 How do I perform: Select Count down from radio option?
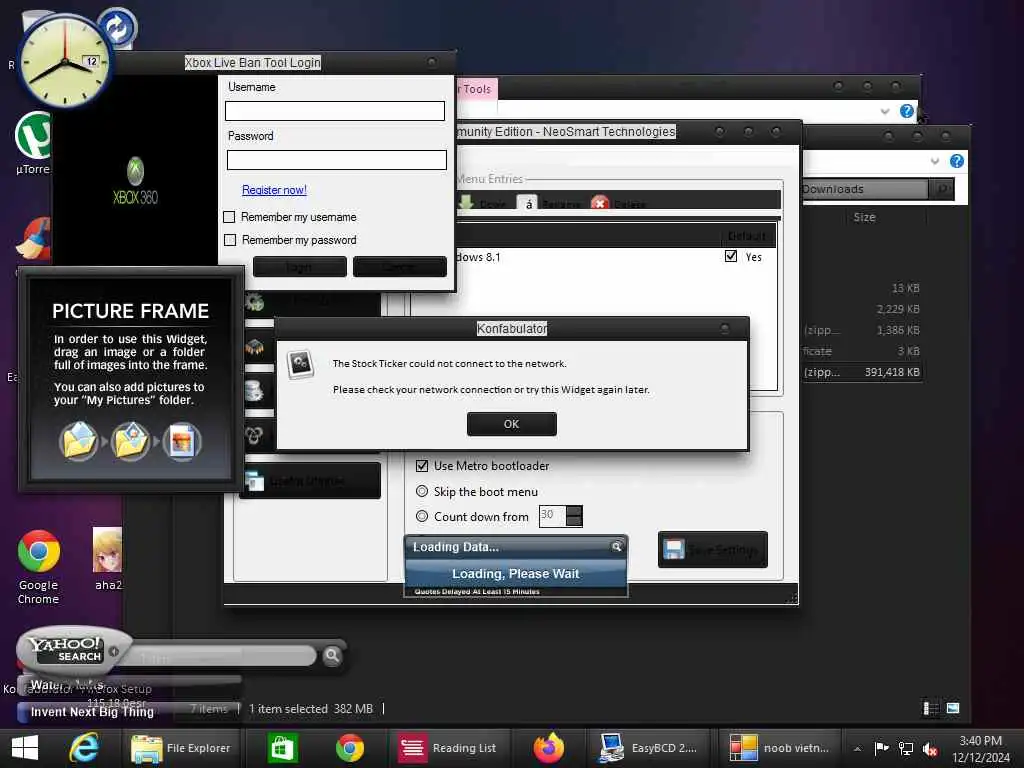(x=422, y=516)
